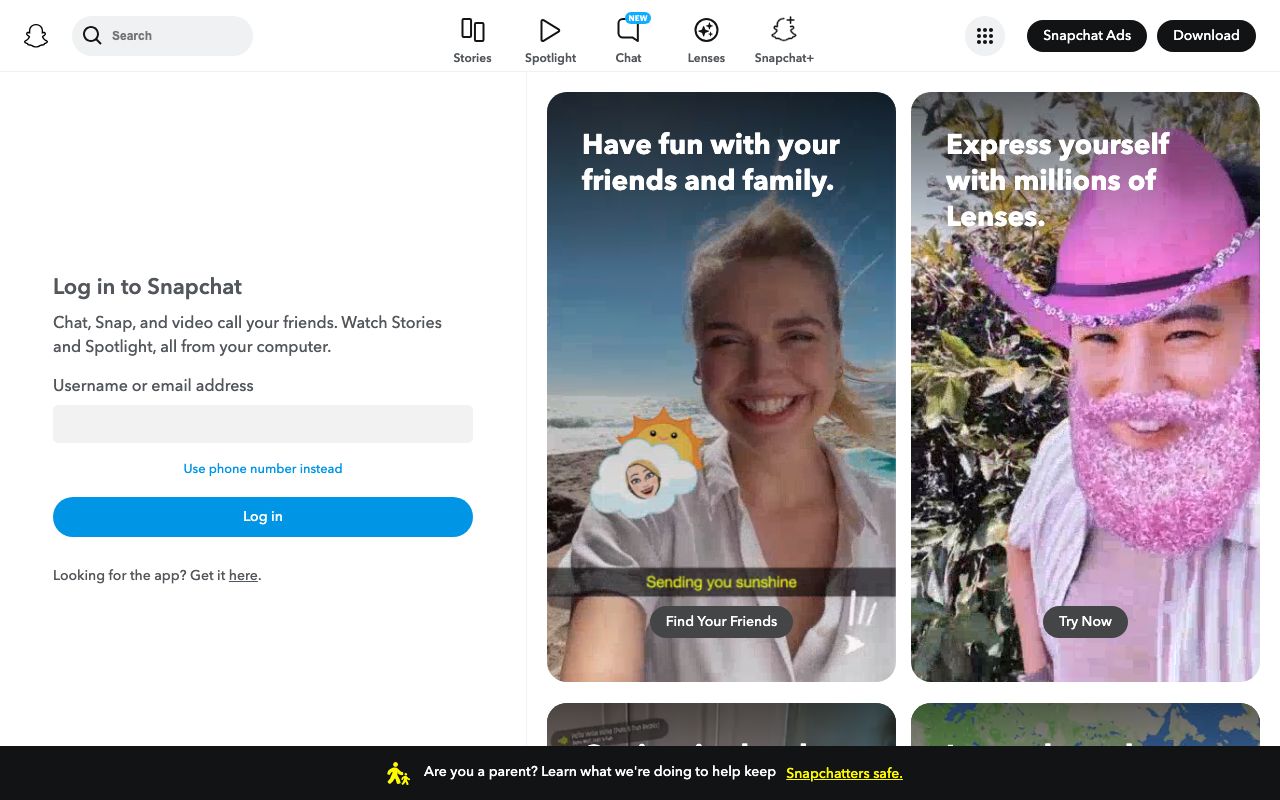Click the Snapchat ghost logo
Image resolution: width=1280 pixels, height=800 pixels.
36,36
